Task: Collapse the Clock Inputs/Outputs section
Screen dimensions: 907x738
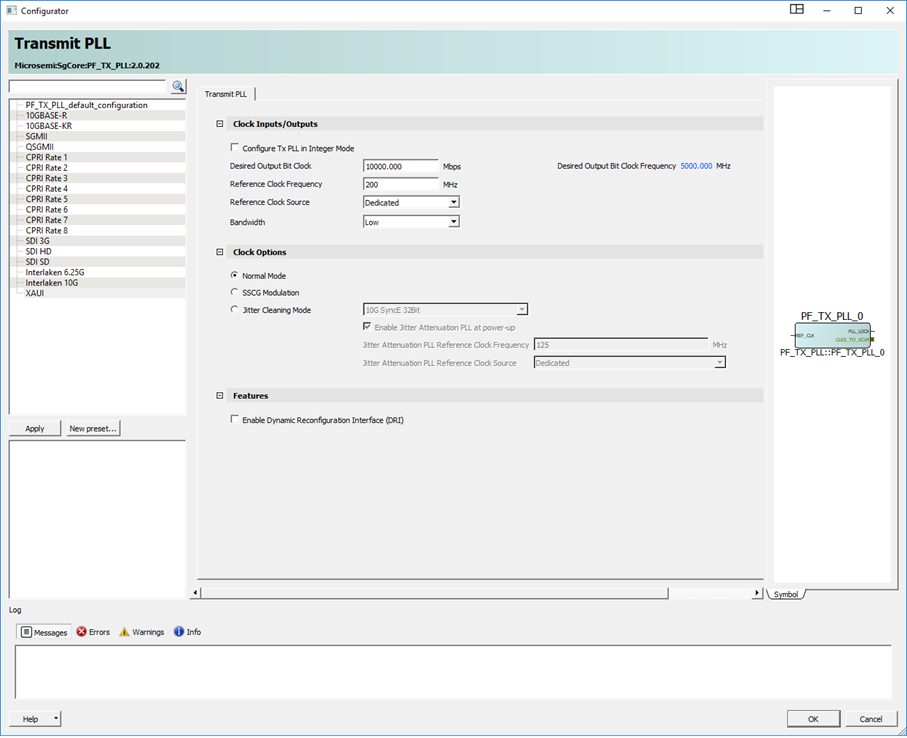Action: point(220,124)
